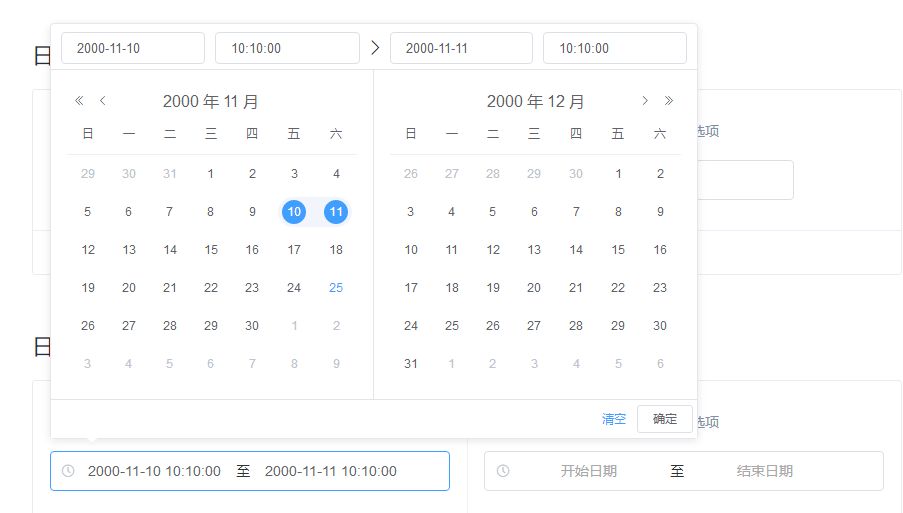The width and height of the screenshot is (903, 513).
Task: Pick November 21 in the left calendar
Action: pyautogui.click(x=169, y=288)
